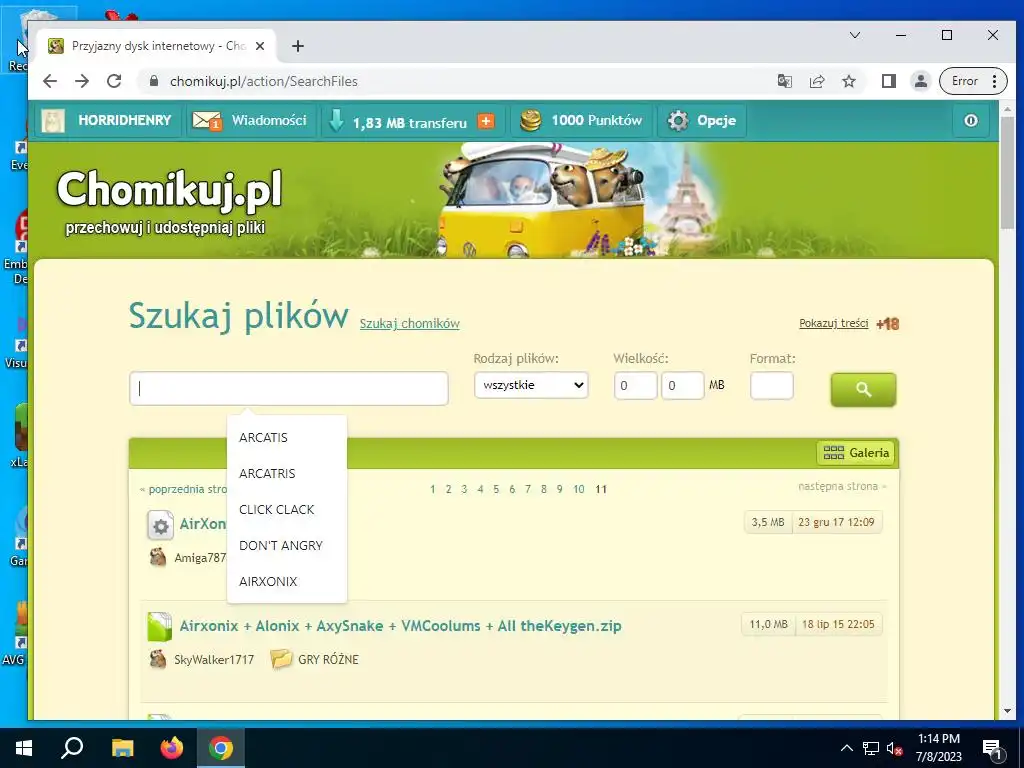Screen dimensions: 1024x768
Task: Click the transfer download arrow icon
Action: pos(336,121)
